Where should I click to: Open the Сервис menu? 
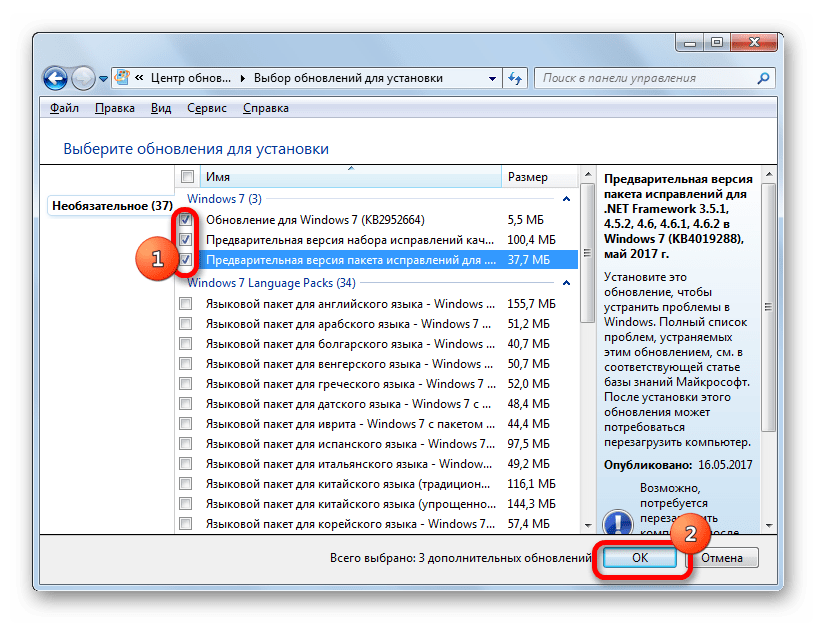pyautogui.click(x=206, y=108)
